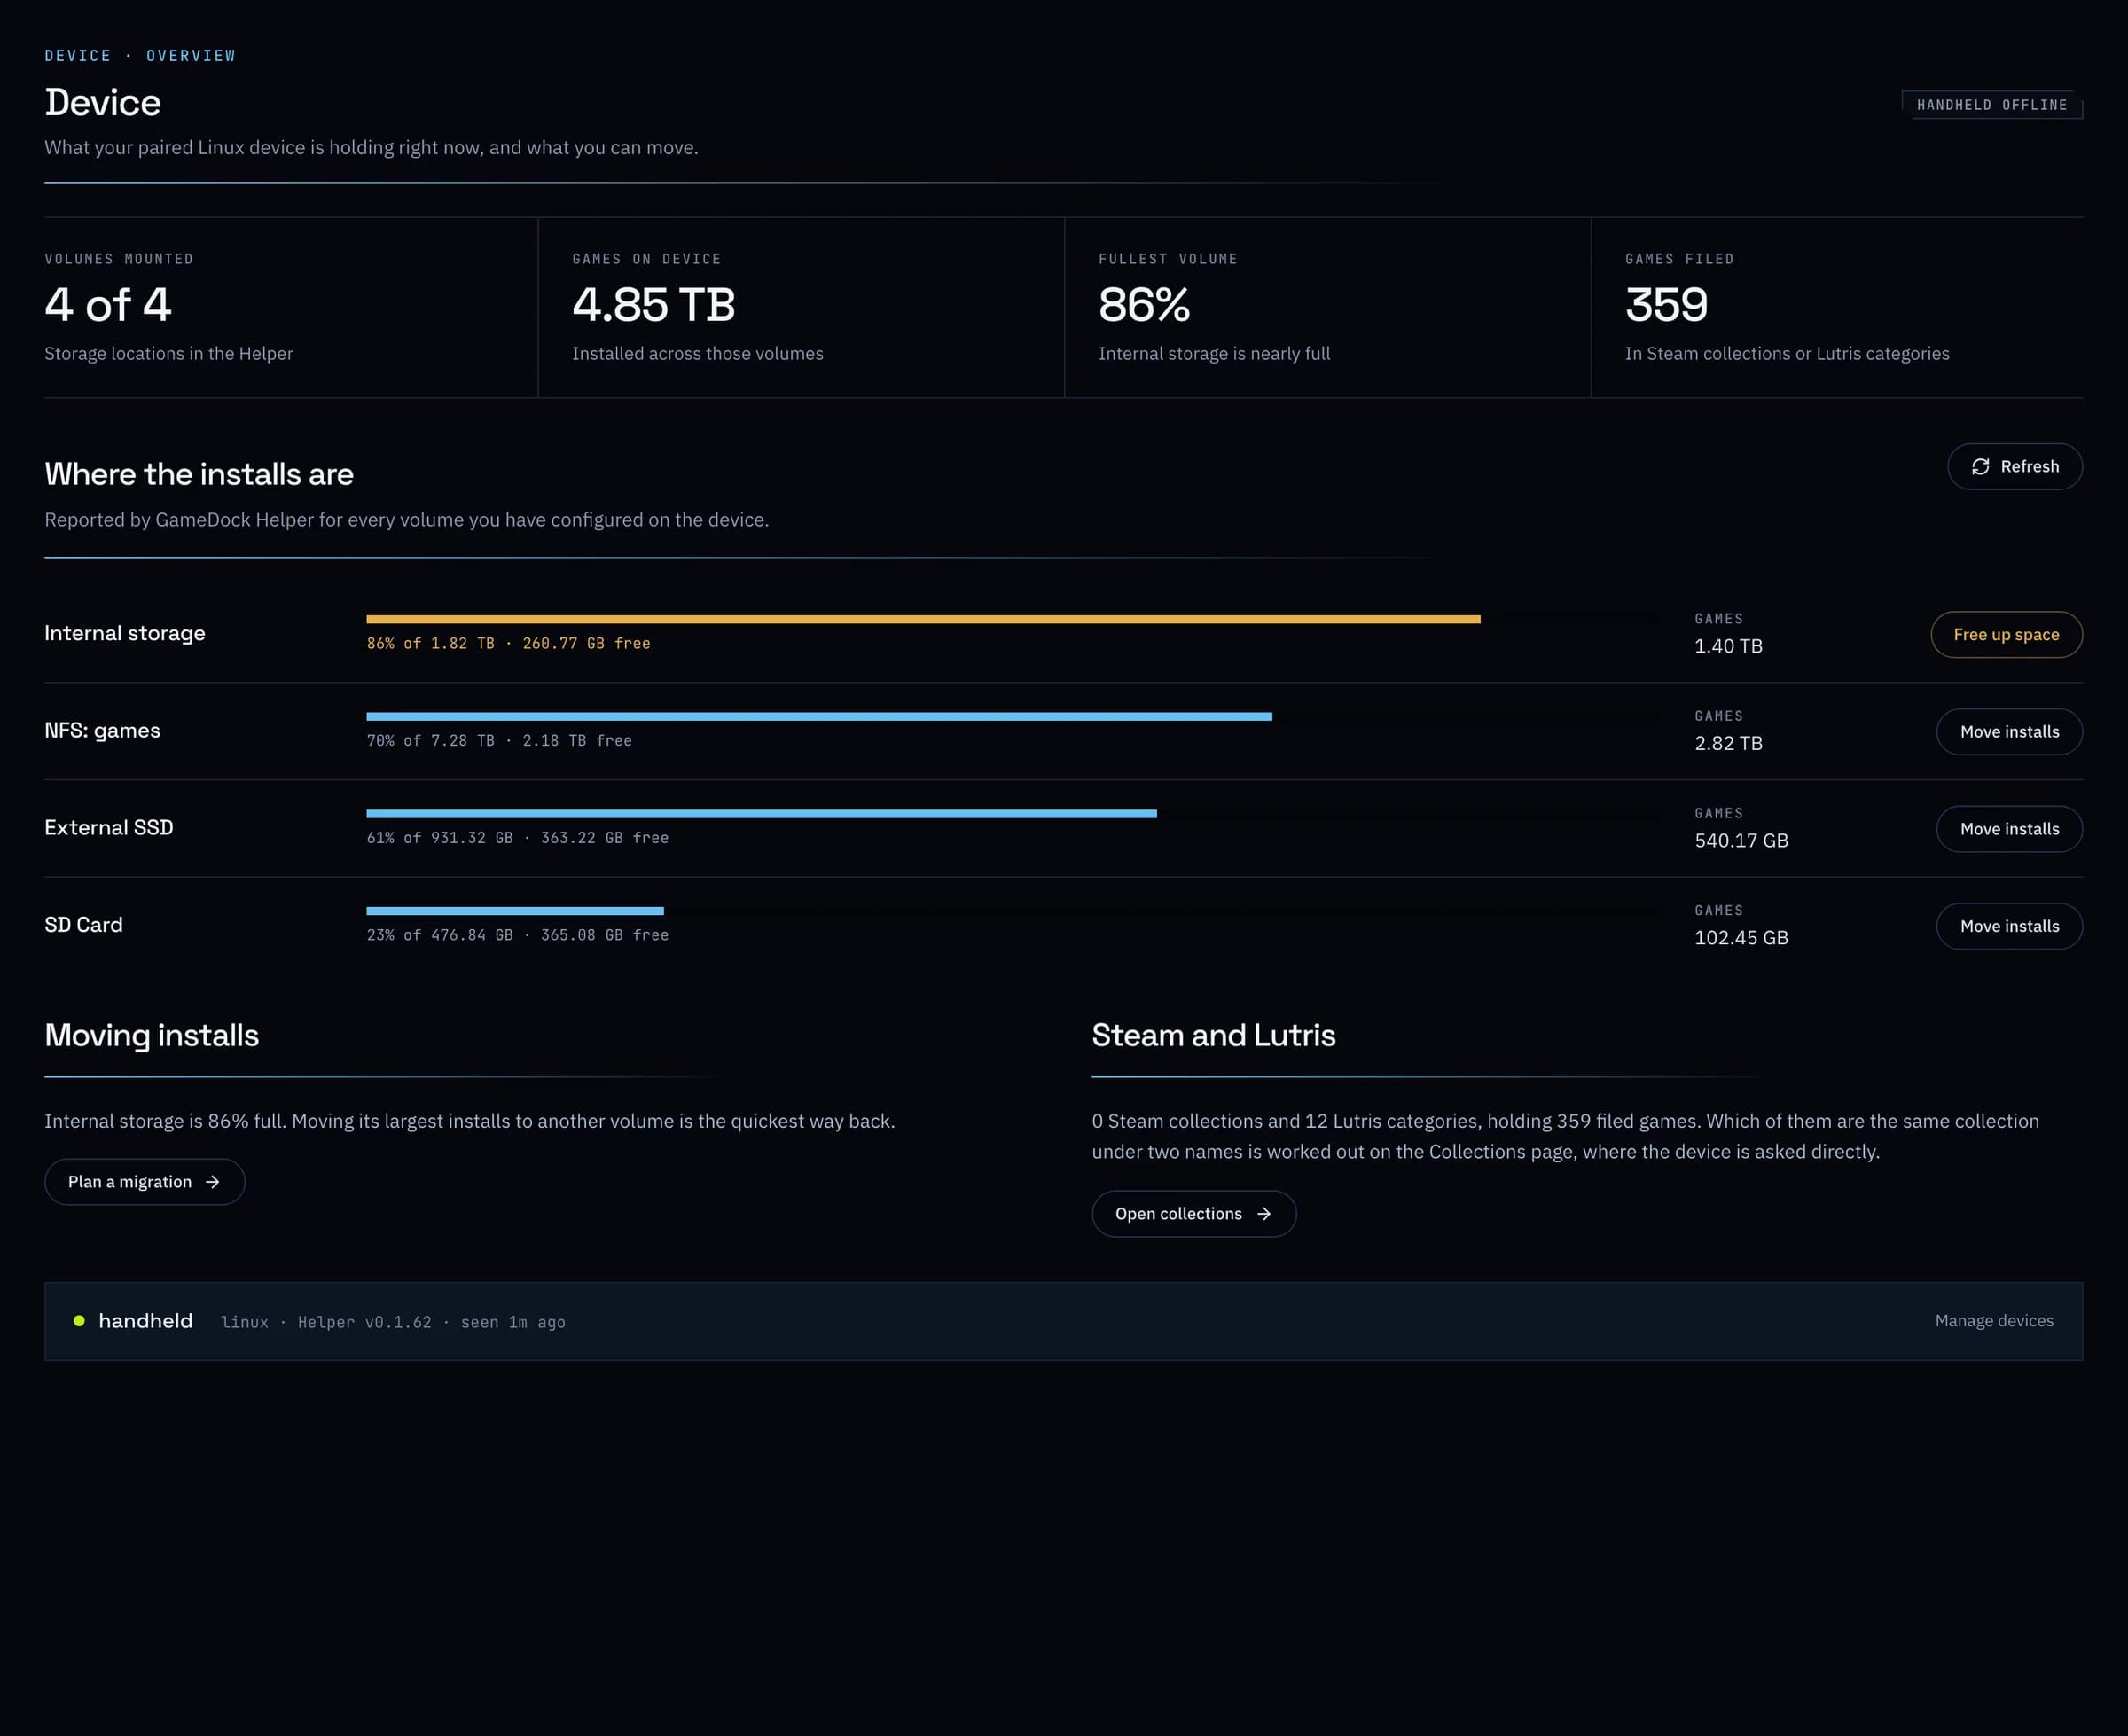Click Move installs for SD Card
The width and height of the screenshot is (2128, 1736).
point(2009,926)
